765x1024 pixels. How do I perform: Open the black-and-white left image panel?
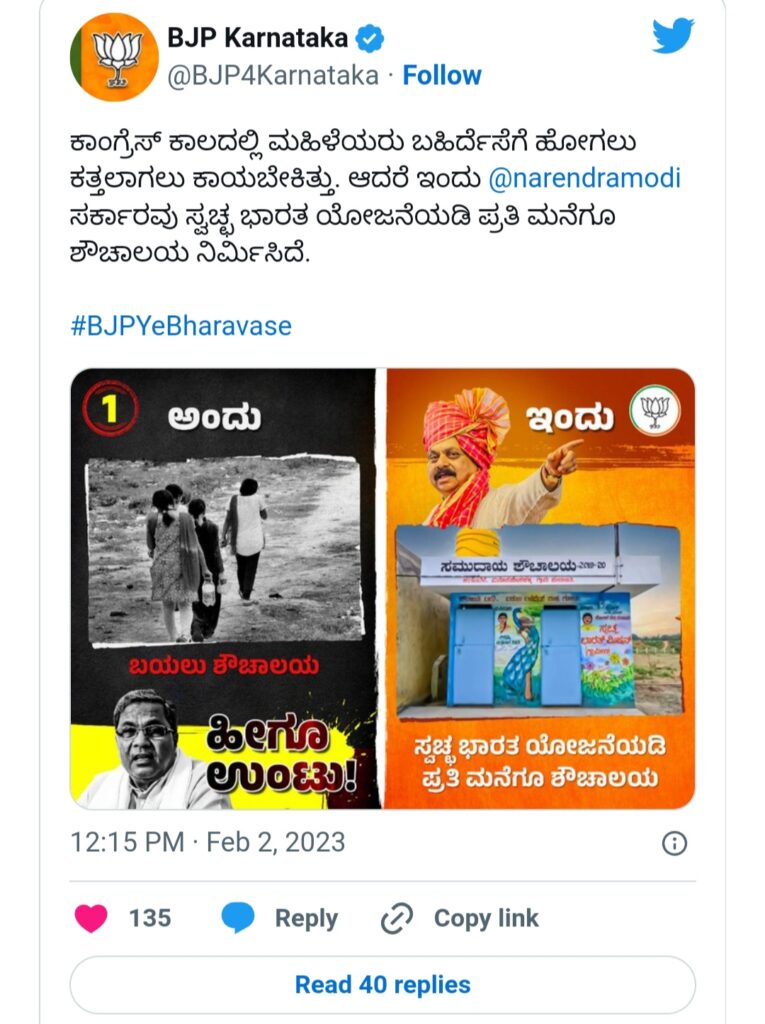223,588
